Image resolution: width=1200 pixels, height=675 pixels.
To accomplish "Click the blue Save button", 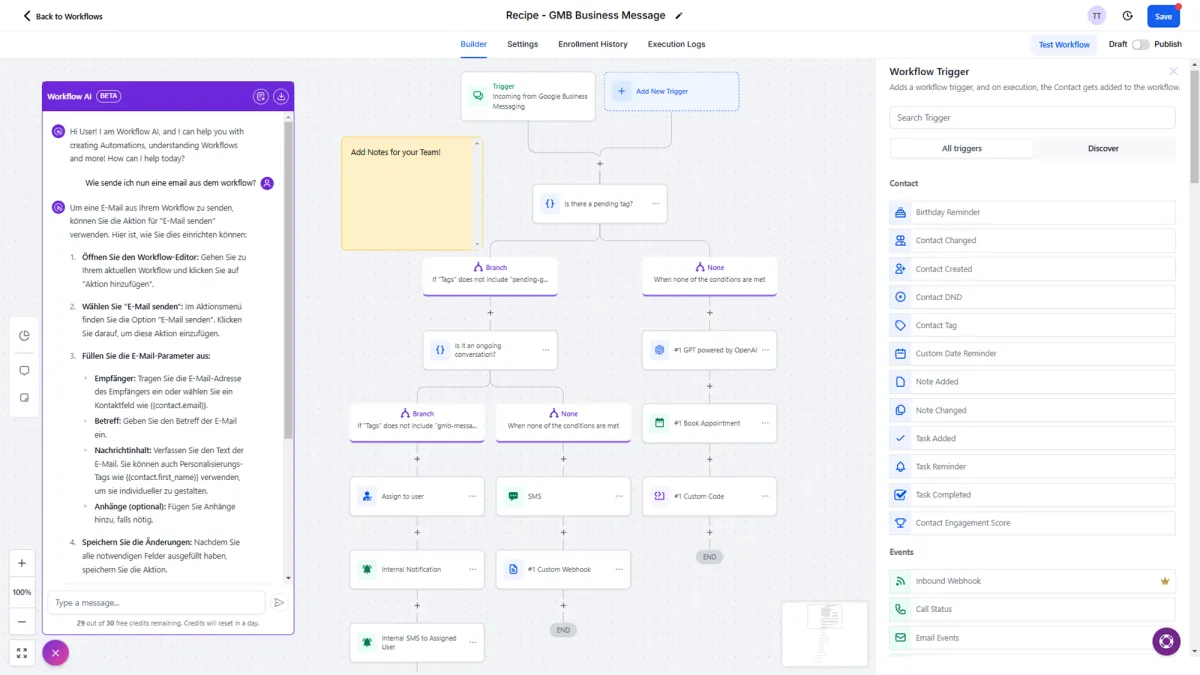I will [x=1163, y=16].
